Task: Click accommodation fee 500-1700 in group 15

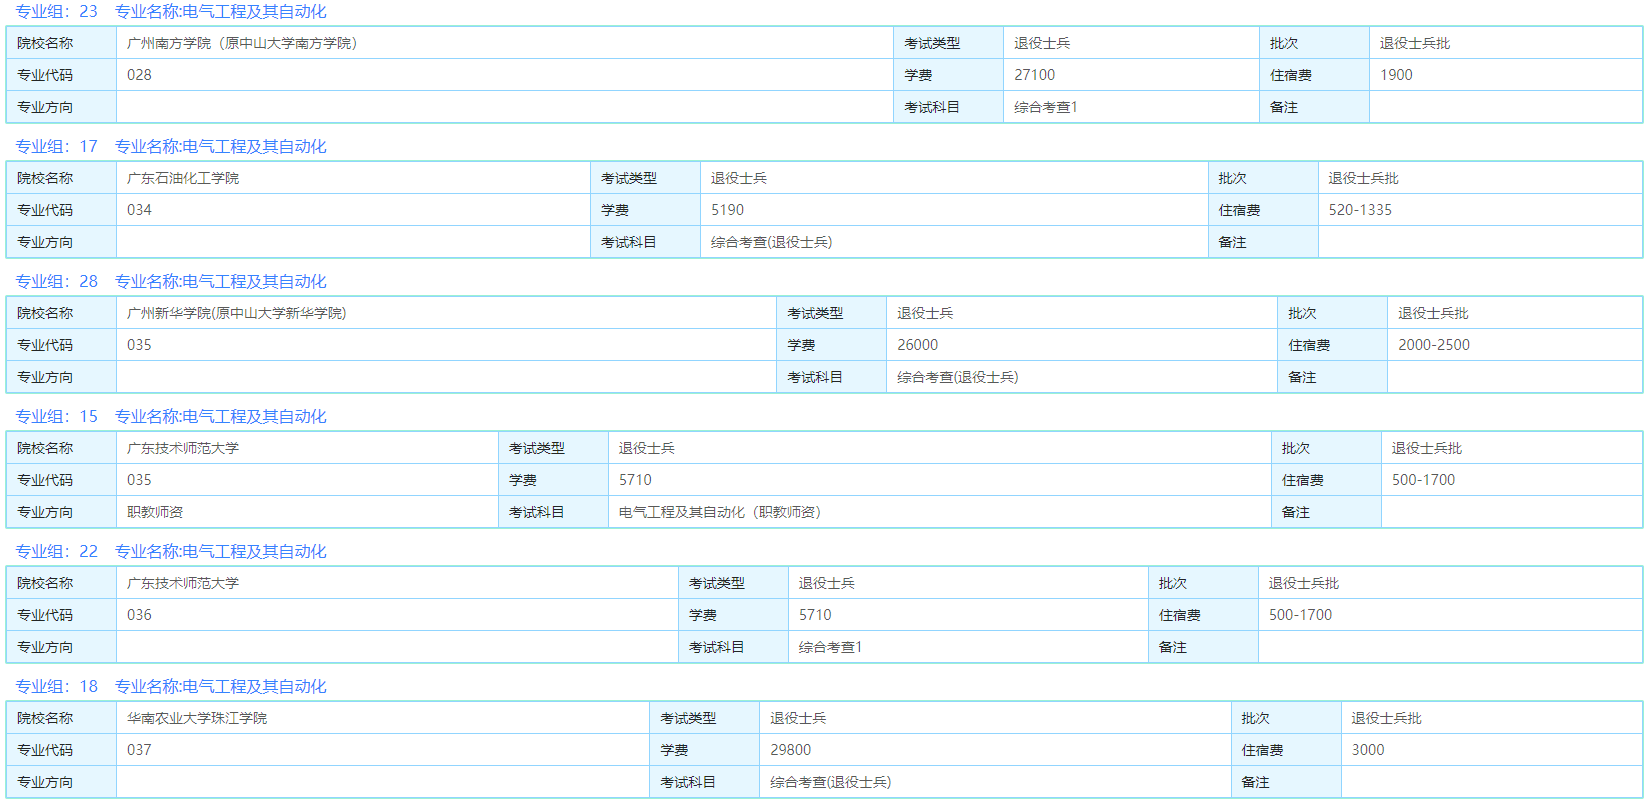Action: 1423,480
